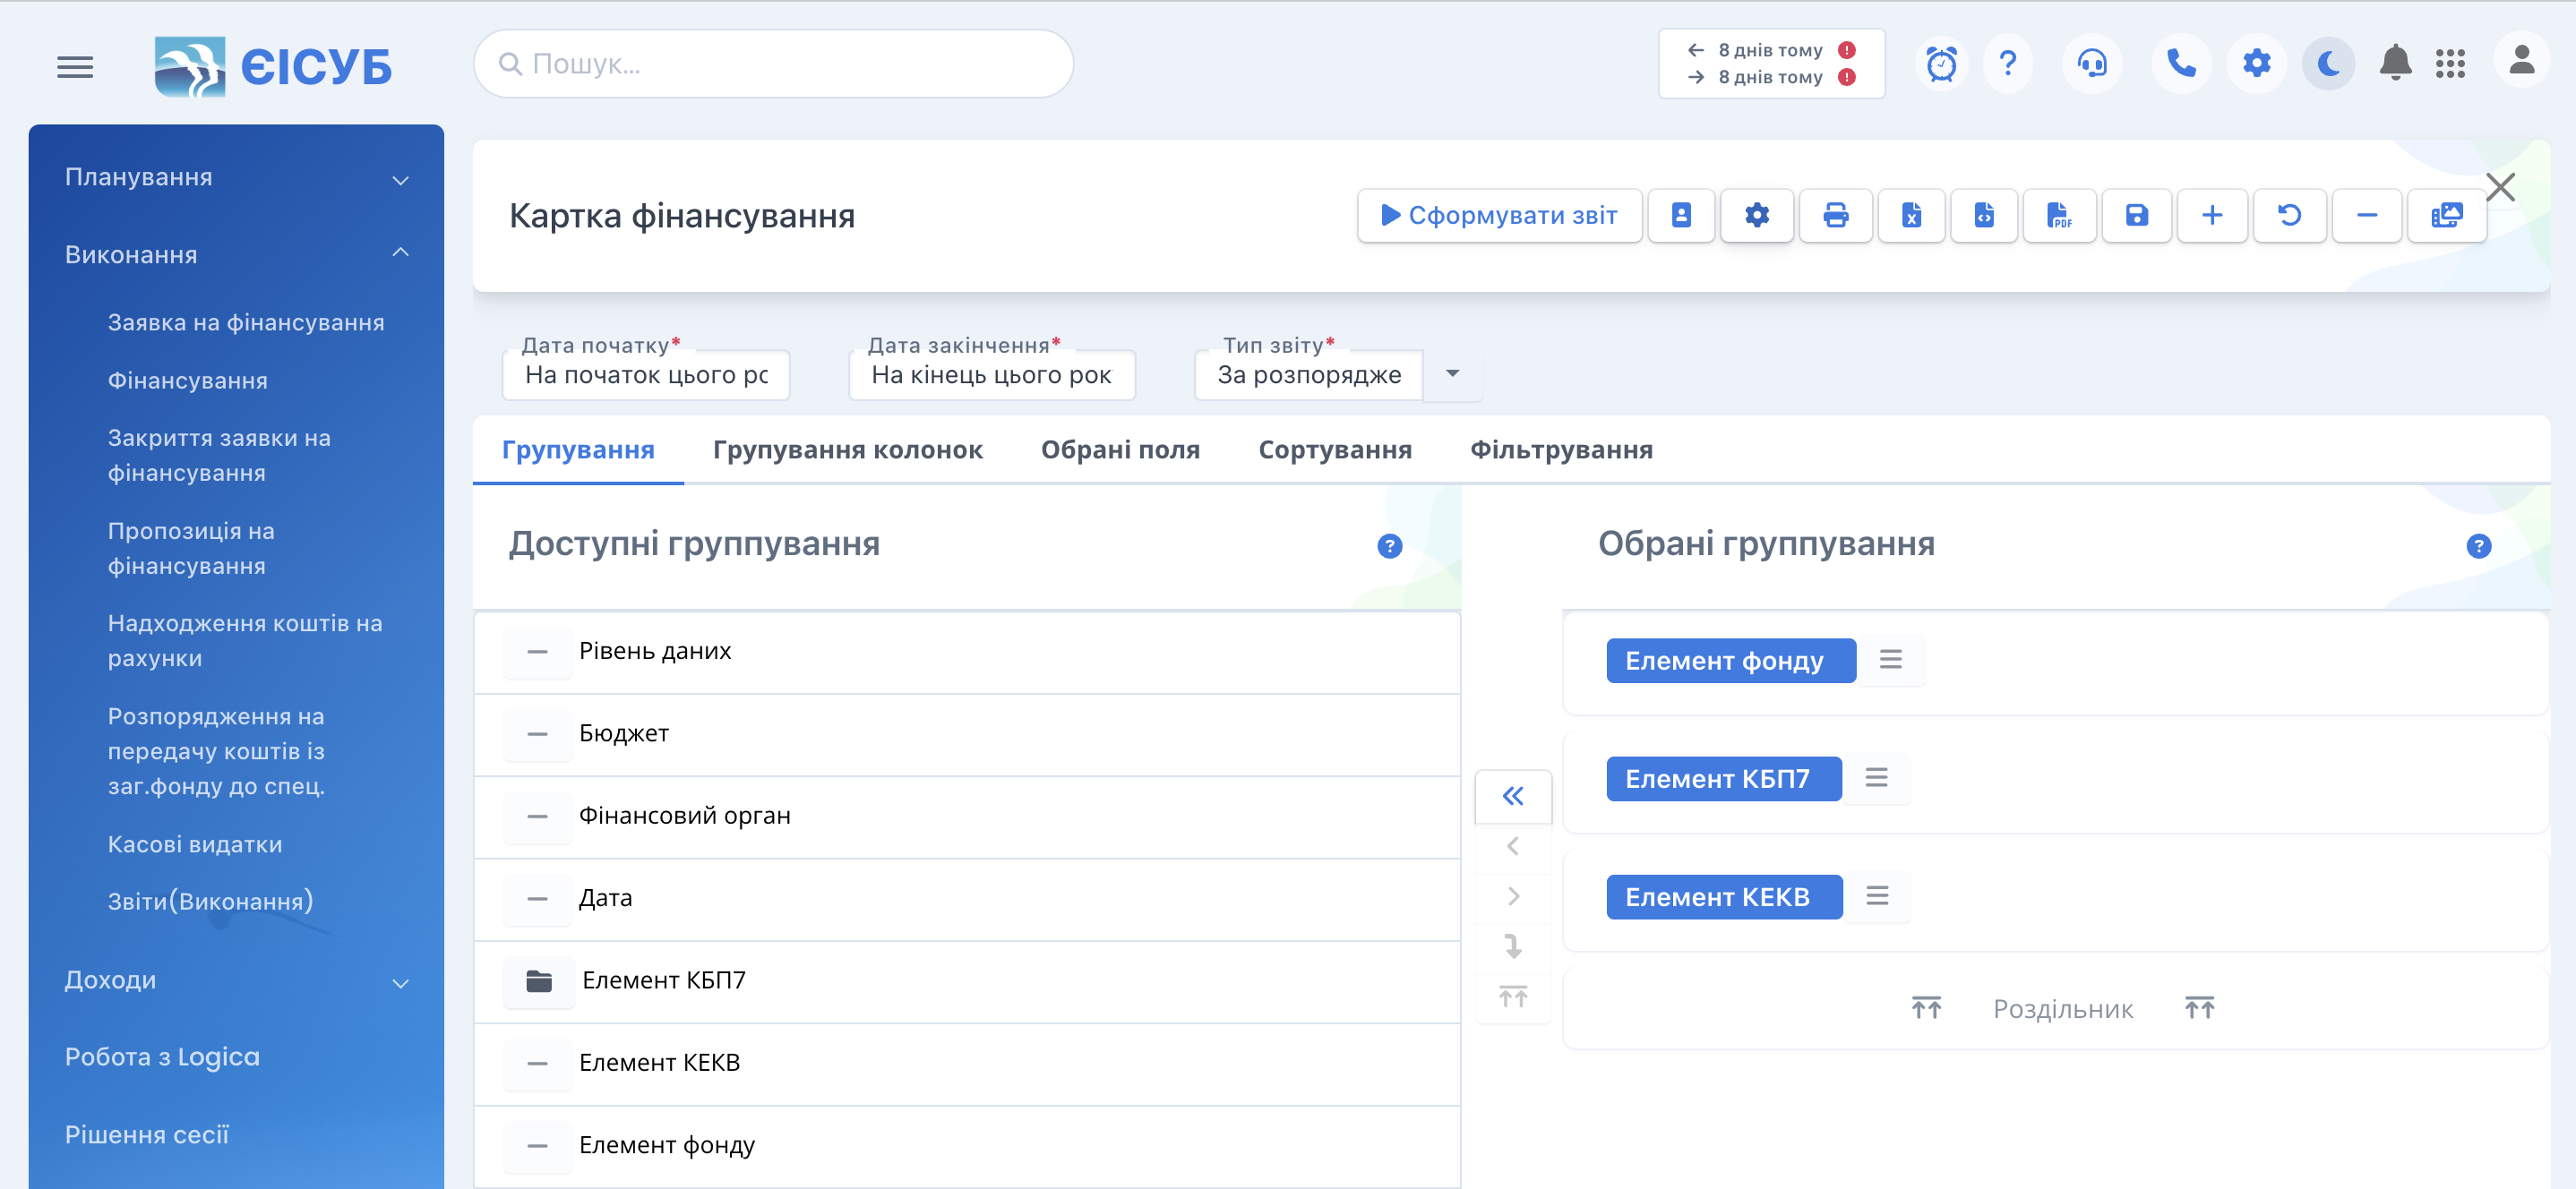Expand Планування sidebar section
2576x1189 pixels.
coord(237,178)
